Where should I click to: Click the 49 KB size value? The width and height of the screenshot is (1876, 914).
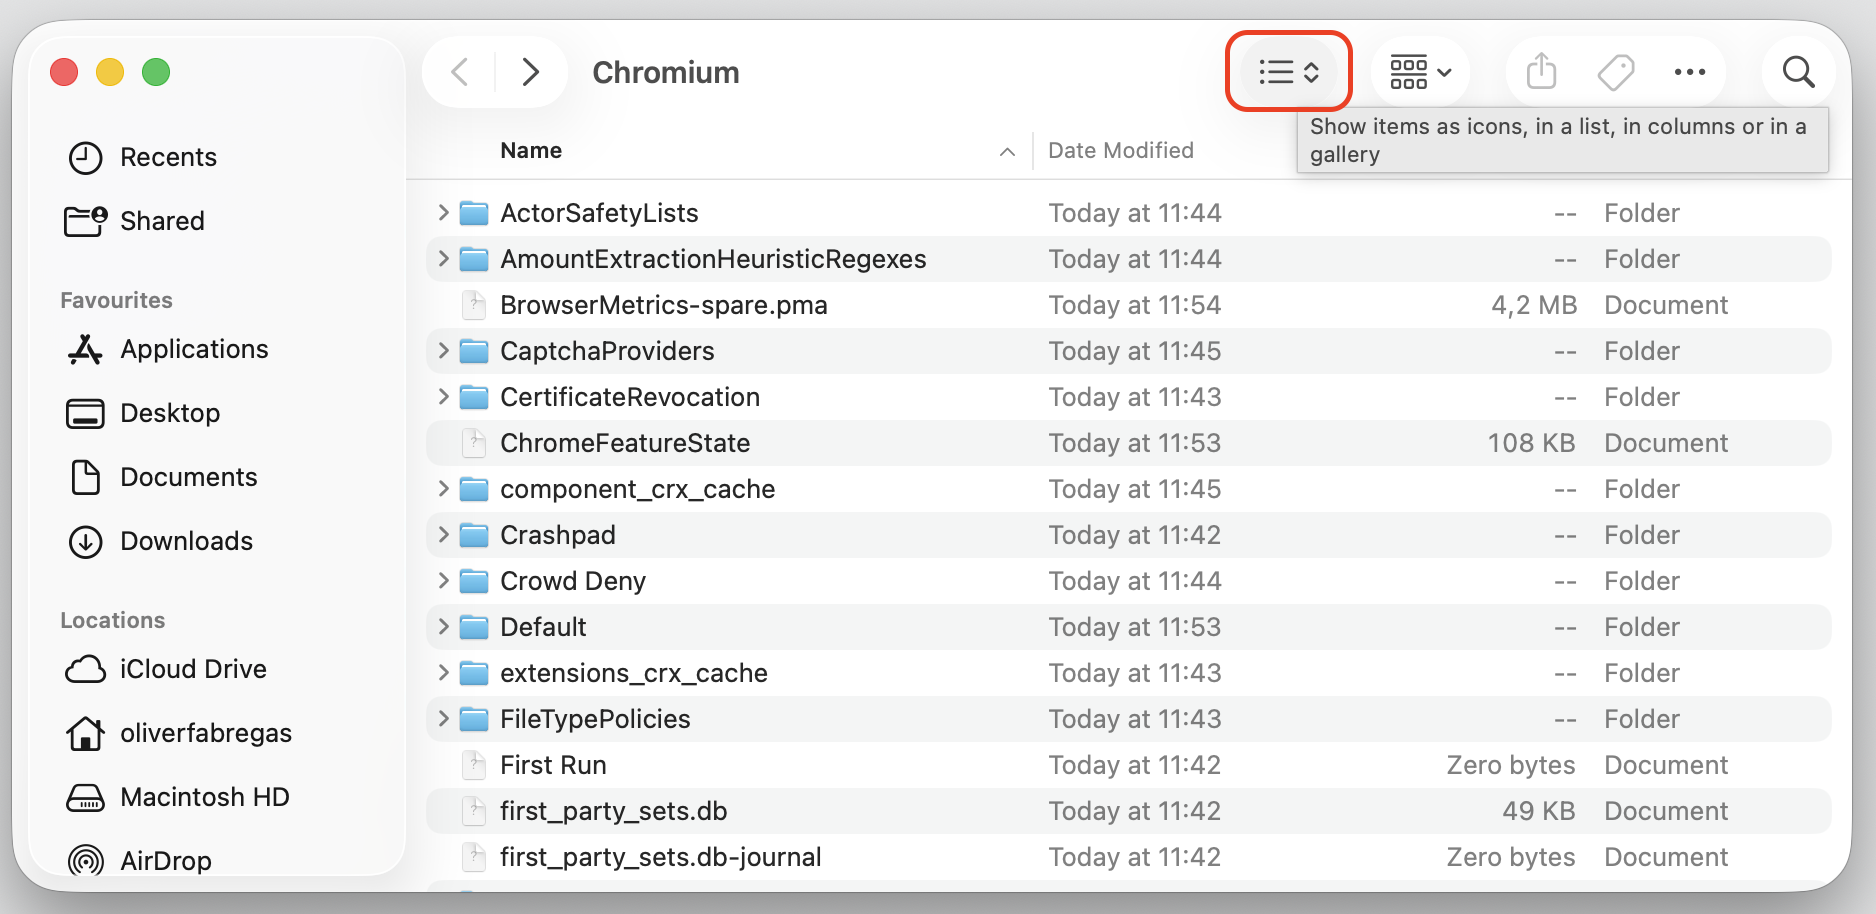tap(1538, 811)
